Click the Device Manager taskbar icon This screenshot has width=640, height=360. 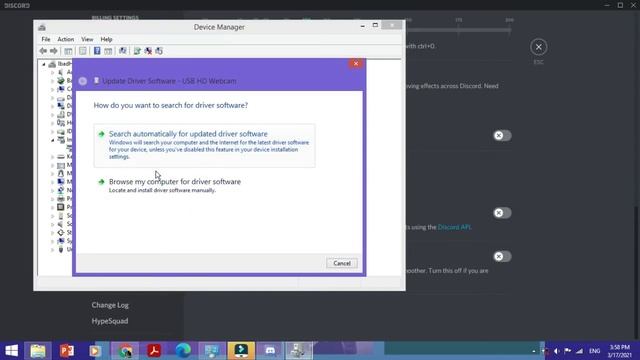coord(299,351)
